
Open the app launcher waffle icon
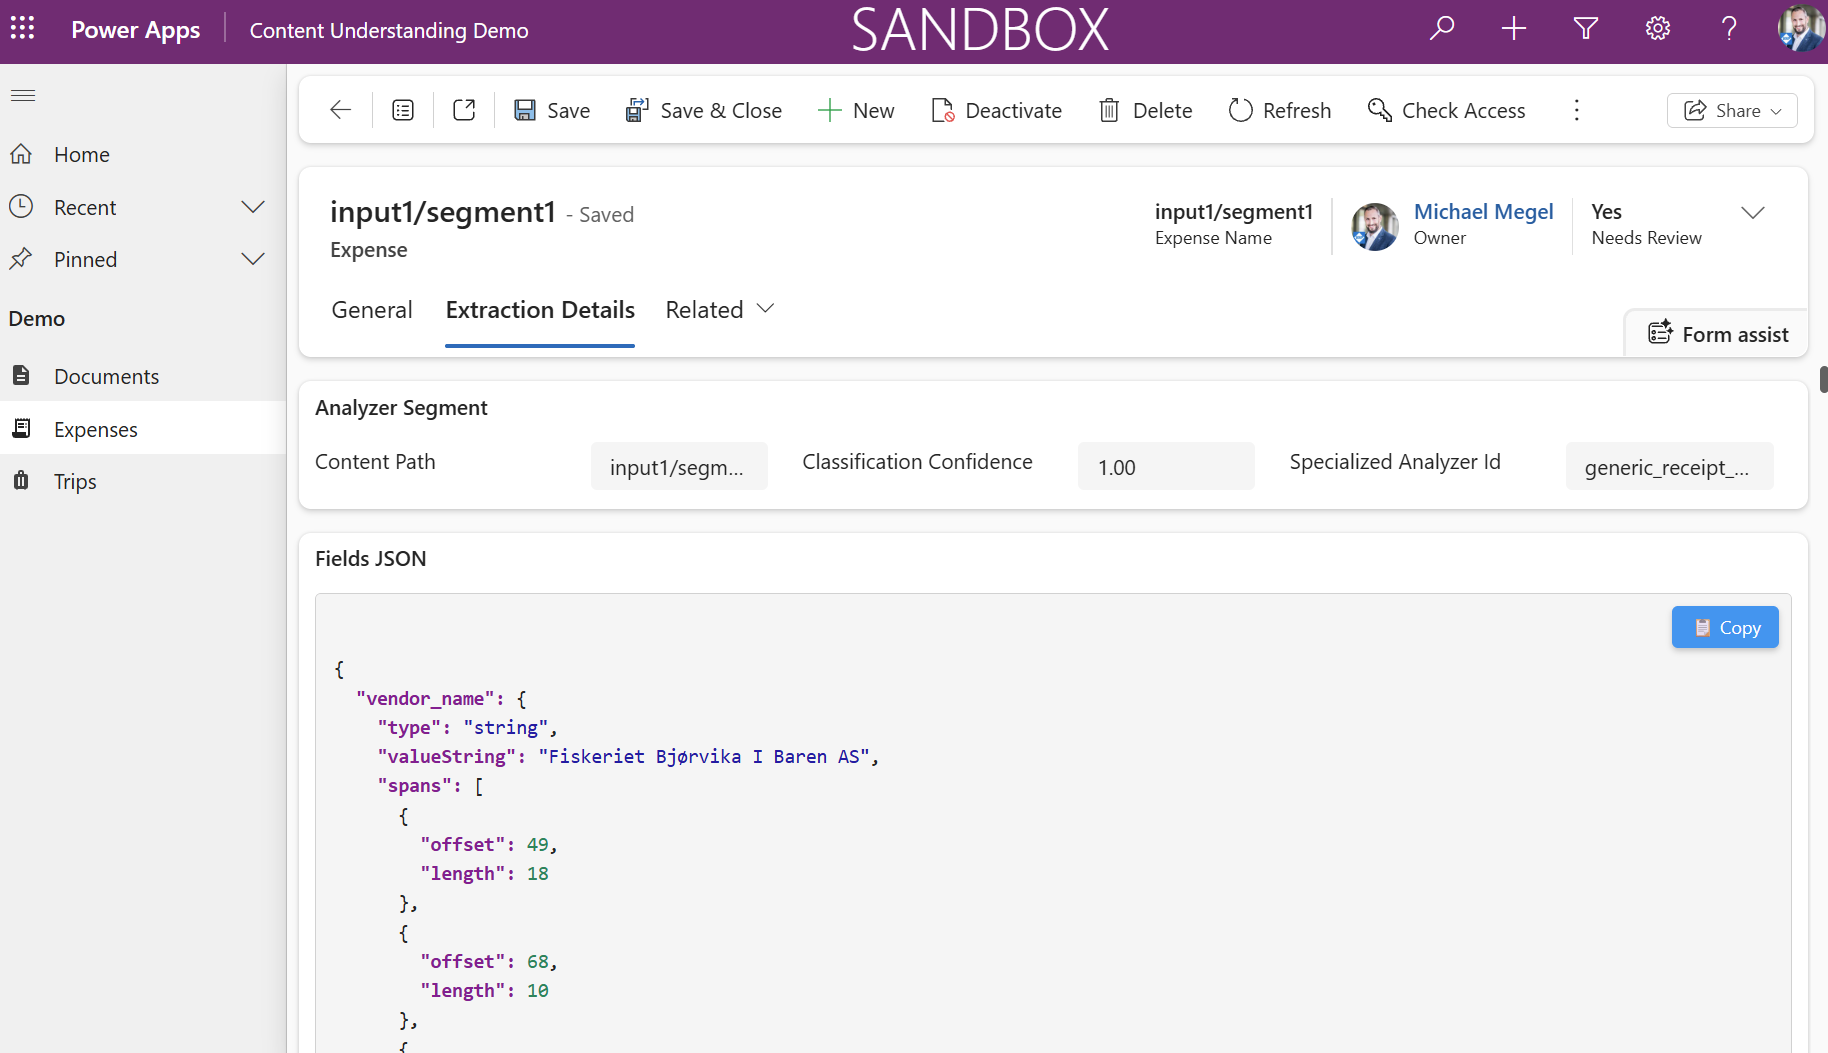[x=22, y=28]
